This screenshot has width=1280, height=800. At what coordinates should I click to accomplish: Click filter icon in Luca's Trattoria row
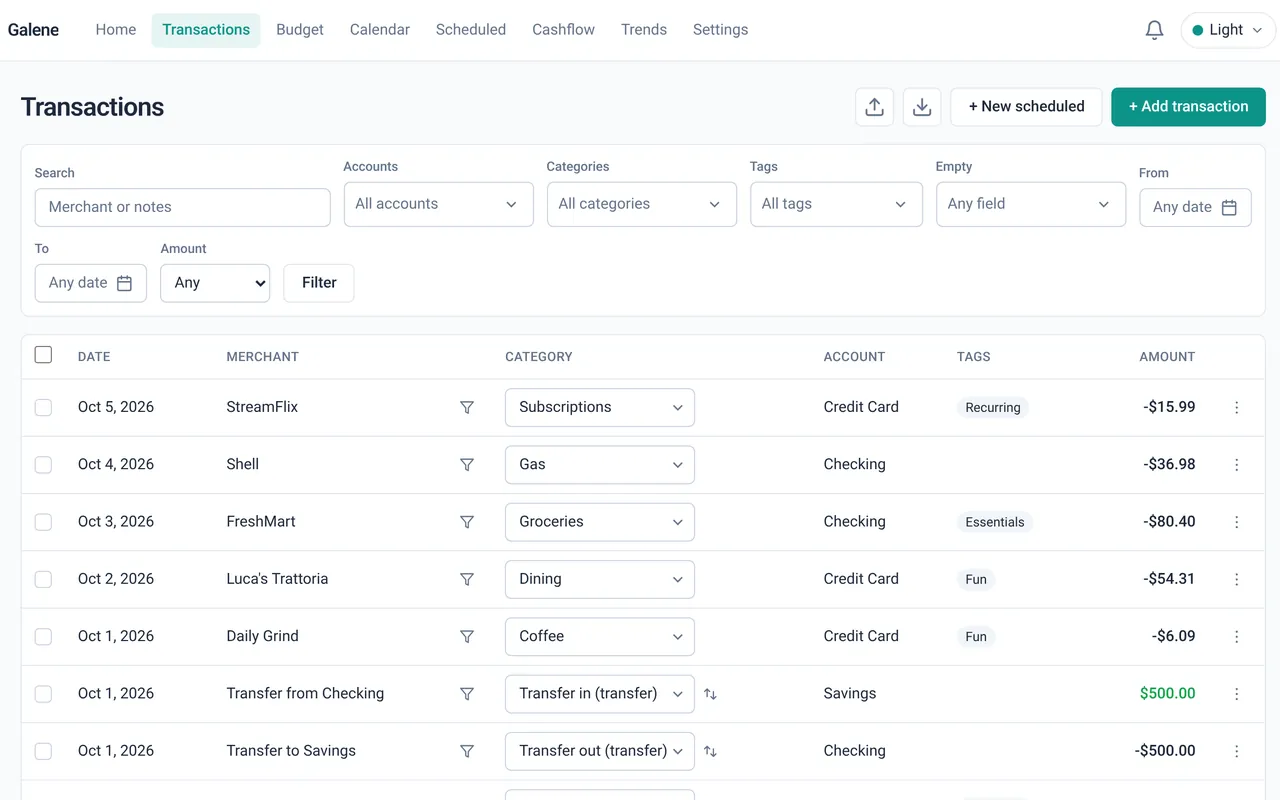[x=467, y=579]
